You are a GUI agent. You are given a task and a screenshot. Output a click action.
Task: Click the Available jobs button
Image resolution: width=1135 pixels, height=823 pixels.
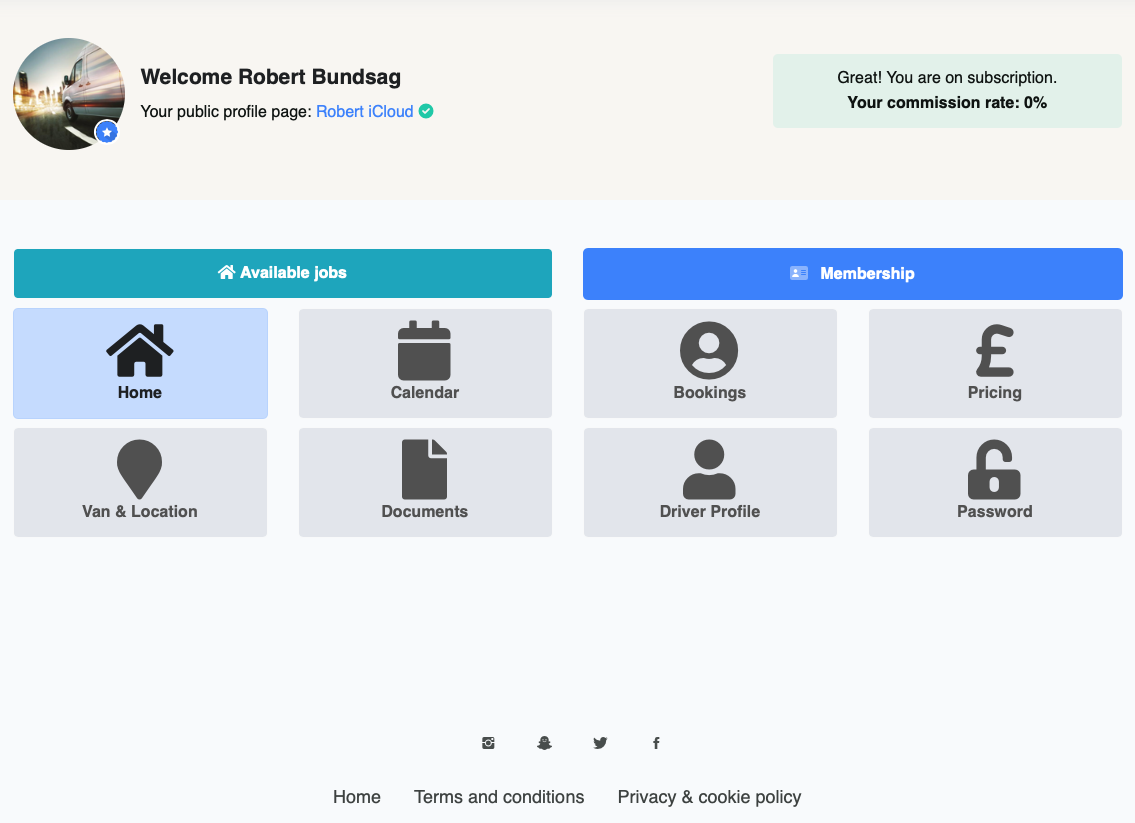click(283, 273)
